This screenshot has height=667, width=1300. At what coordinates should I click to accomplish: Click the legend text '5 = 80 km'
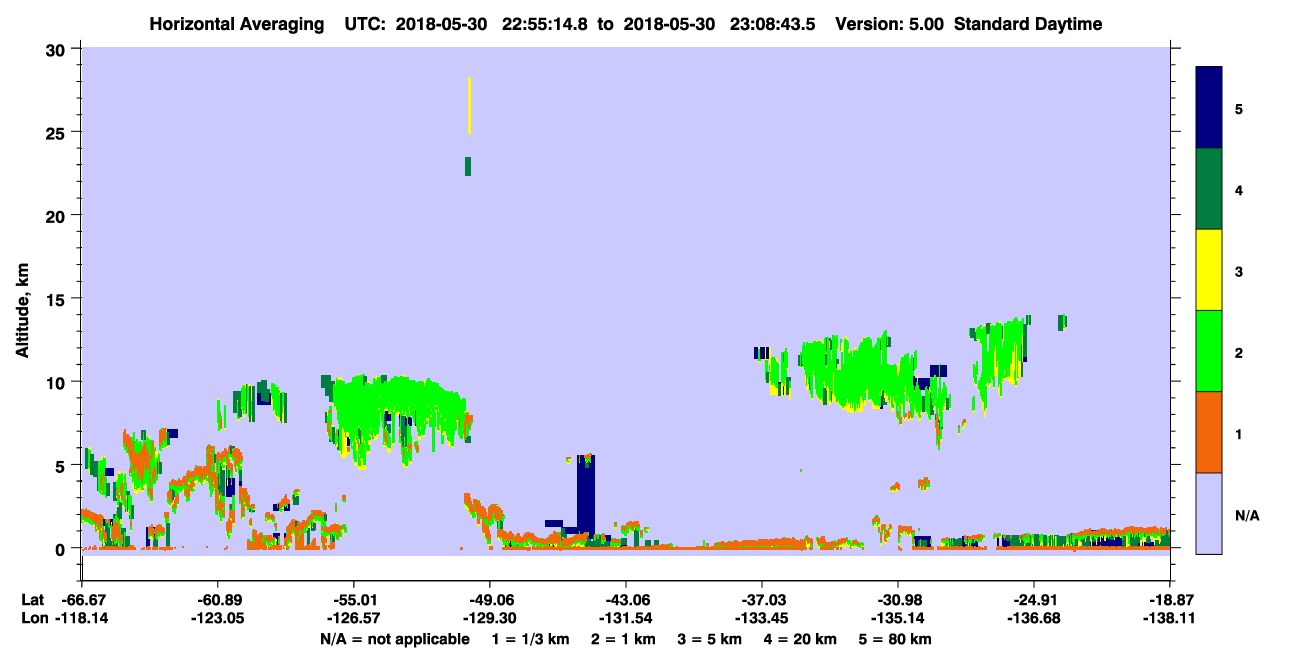coord(897,639)
